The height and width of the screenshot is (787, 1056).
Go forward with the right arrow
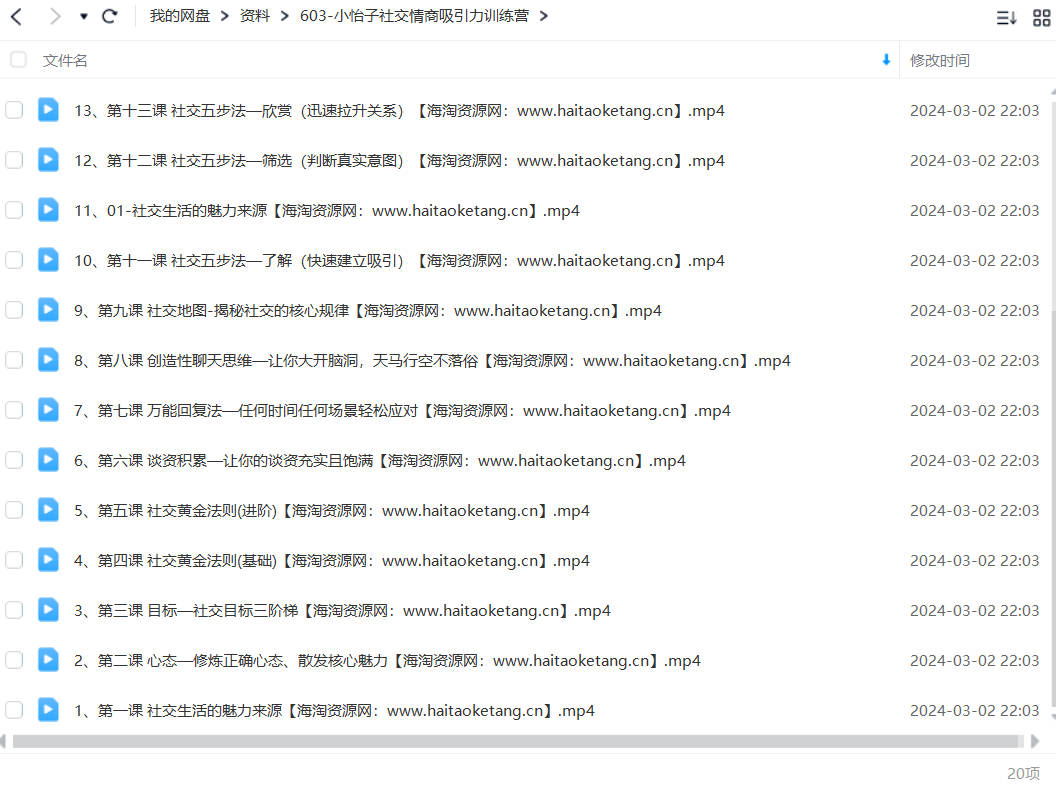[55, 16]
